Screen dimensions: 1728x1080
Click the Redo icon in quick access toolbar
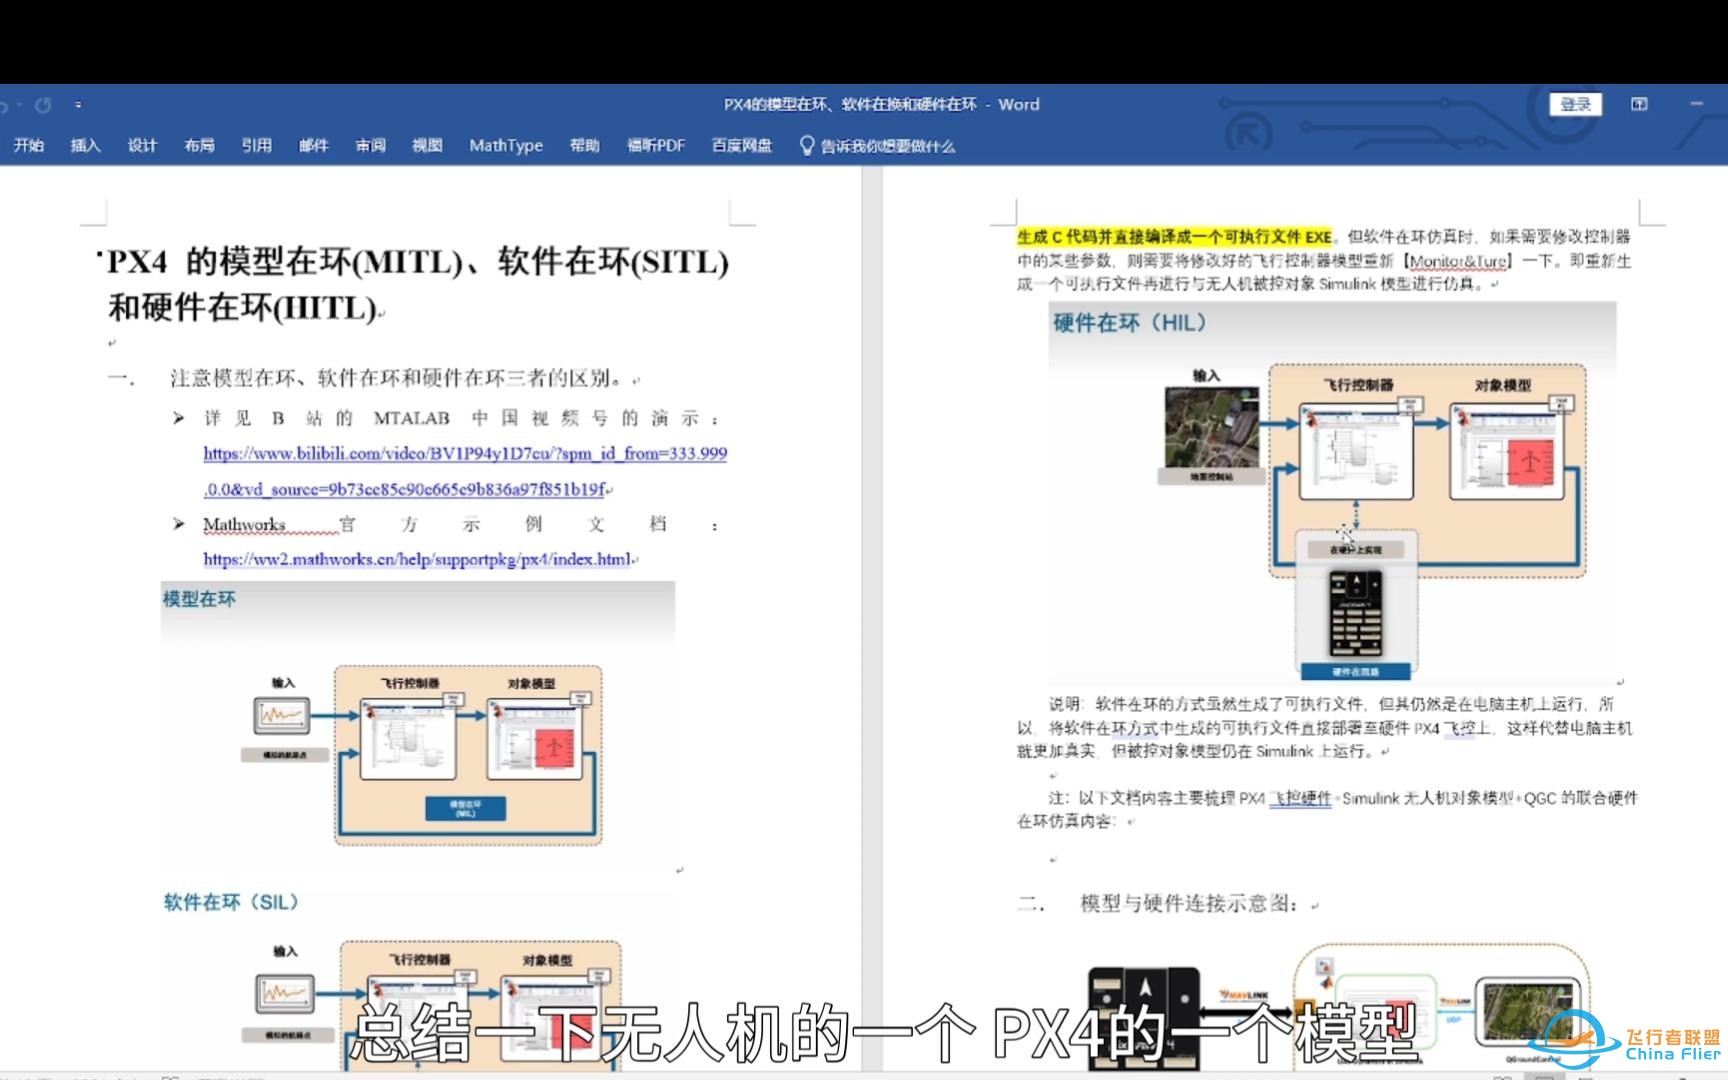point(43,105)
